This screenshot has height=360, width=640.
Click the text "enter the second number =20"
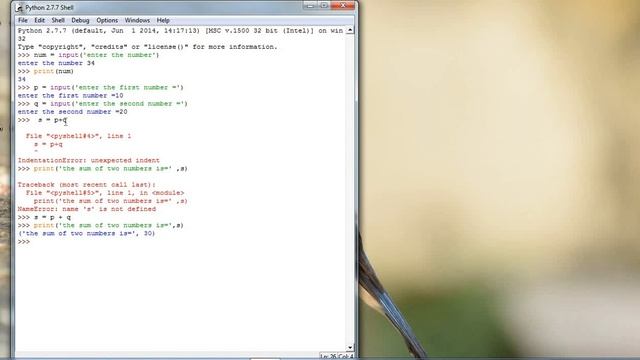[72, 112]
